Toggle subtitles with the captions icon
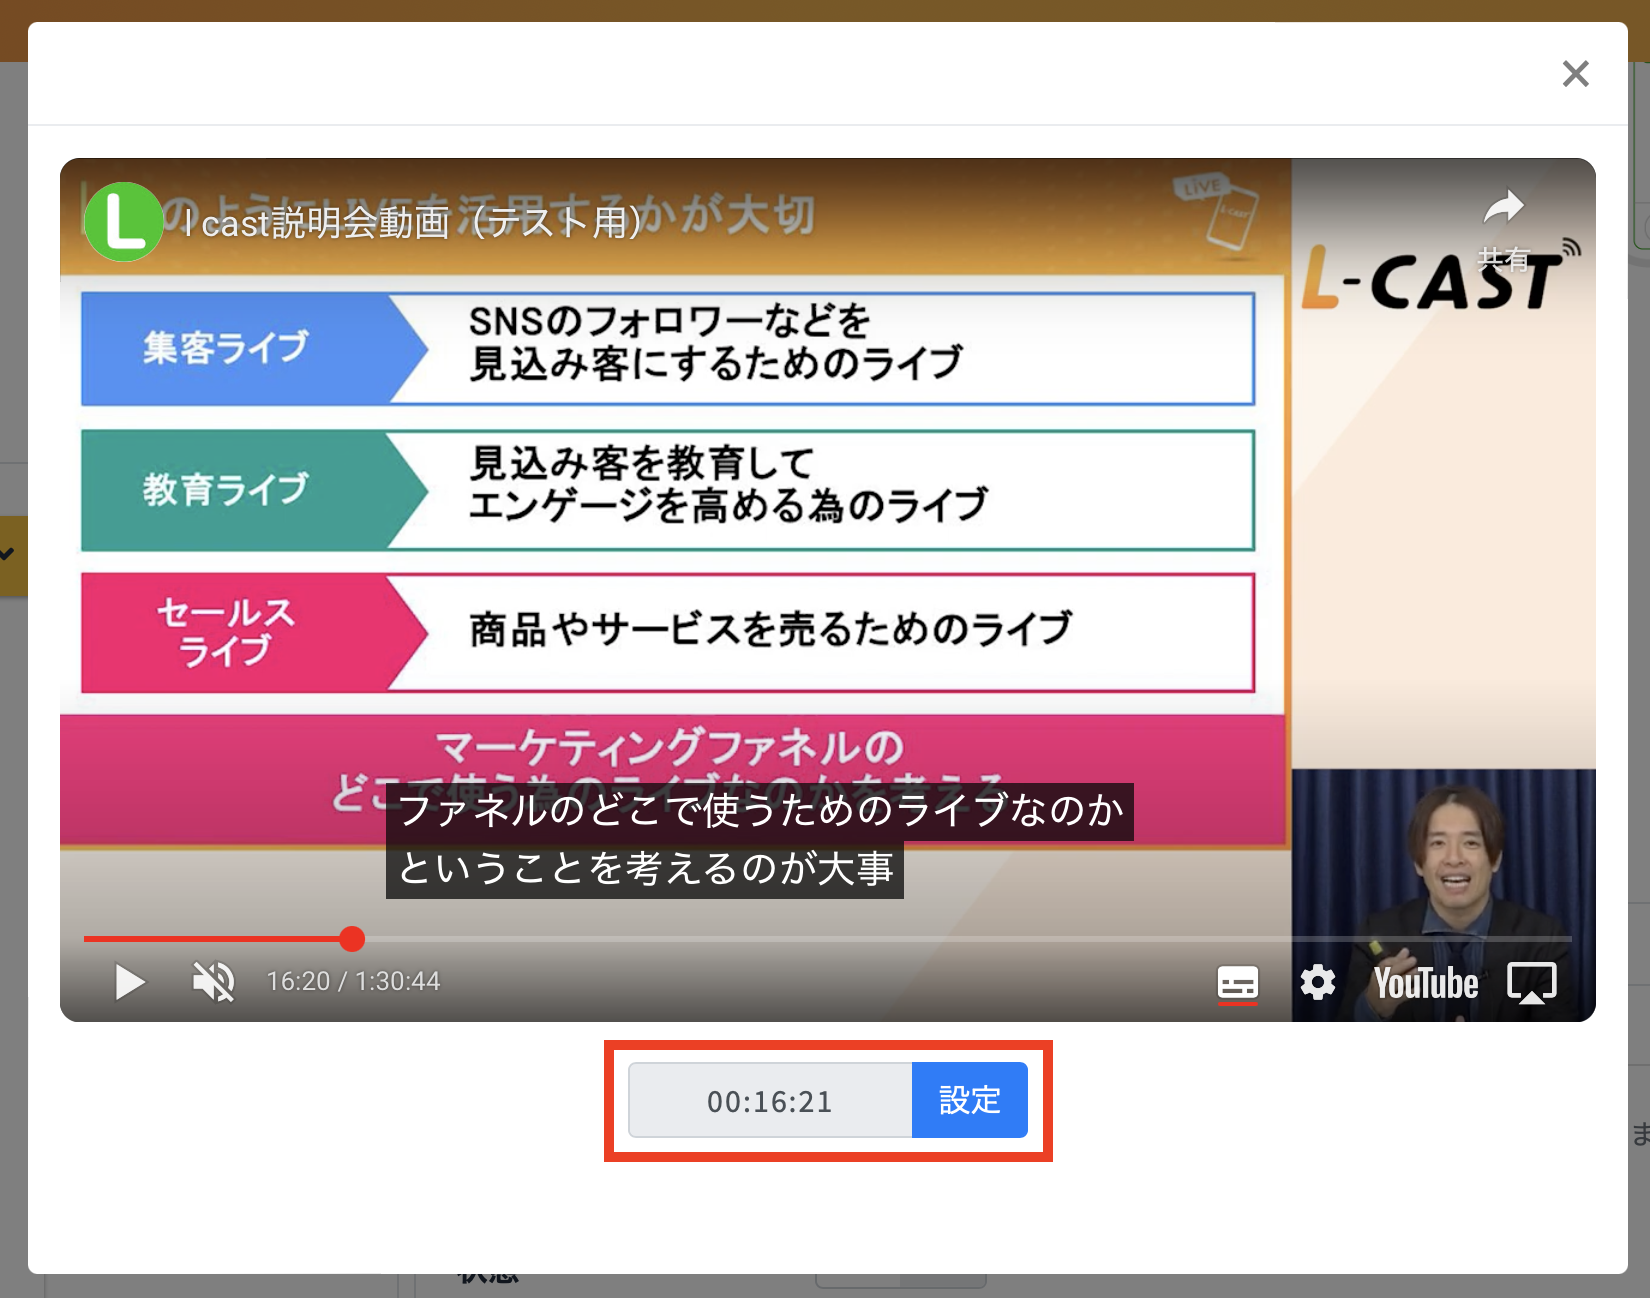1650x1298 pixels. (1238, 983)
